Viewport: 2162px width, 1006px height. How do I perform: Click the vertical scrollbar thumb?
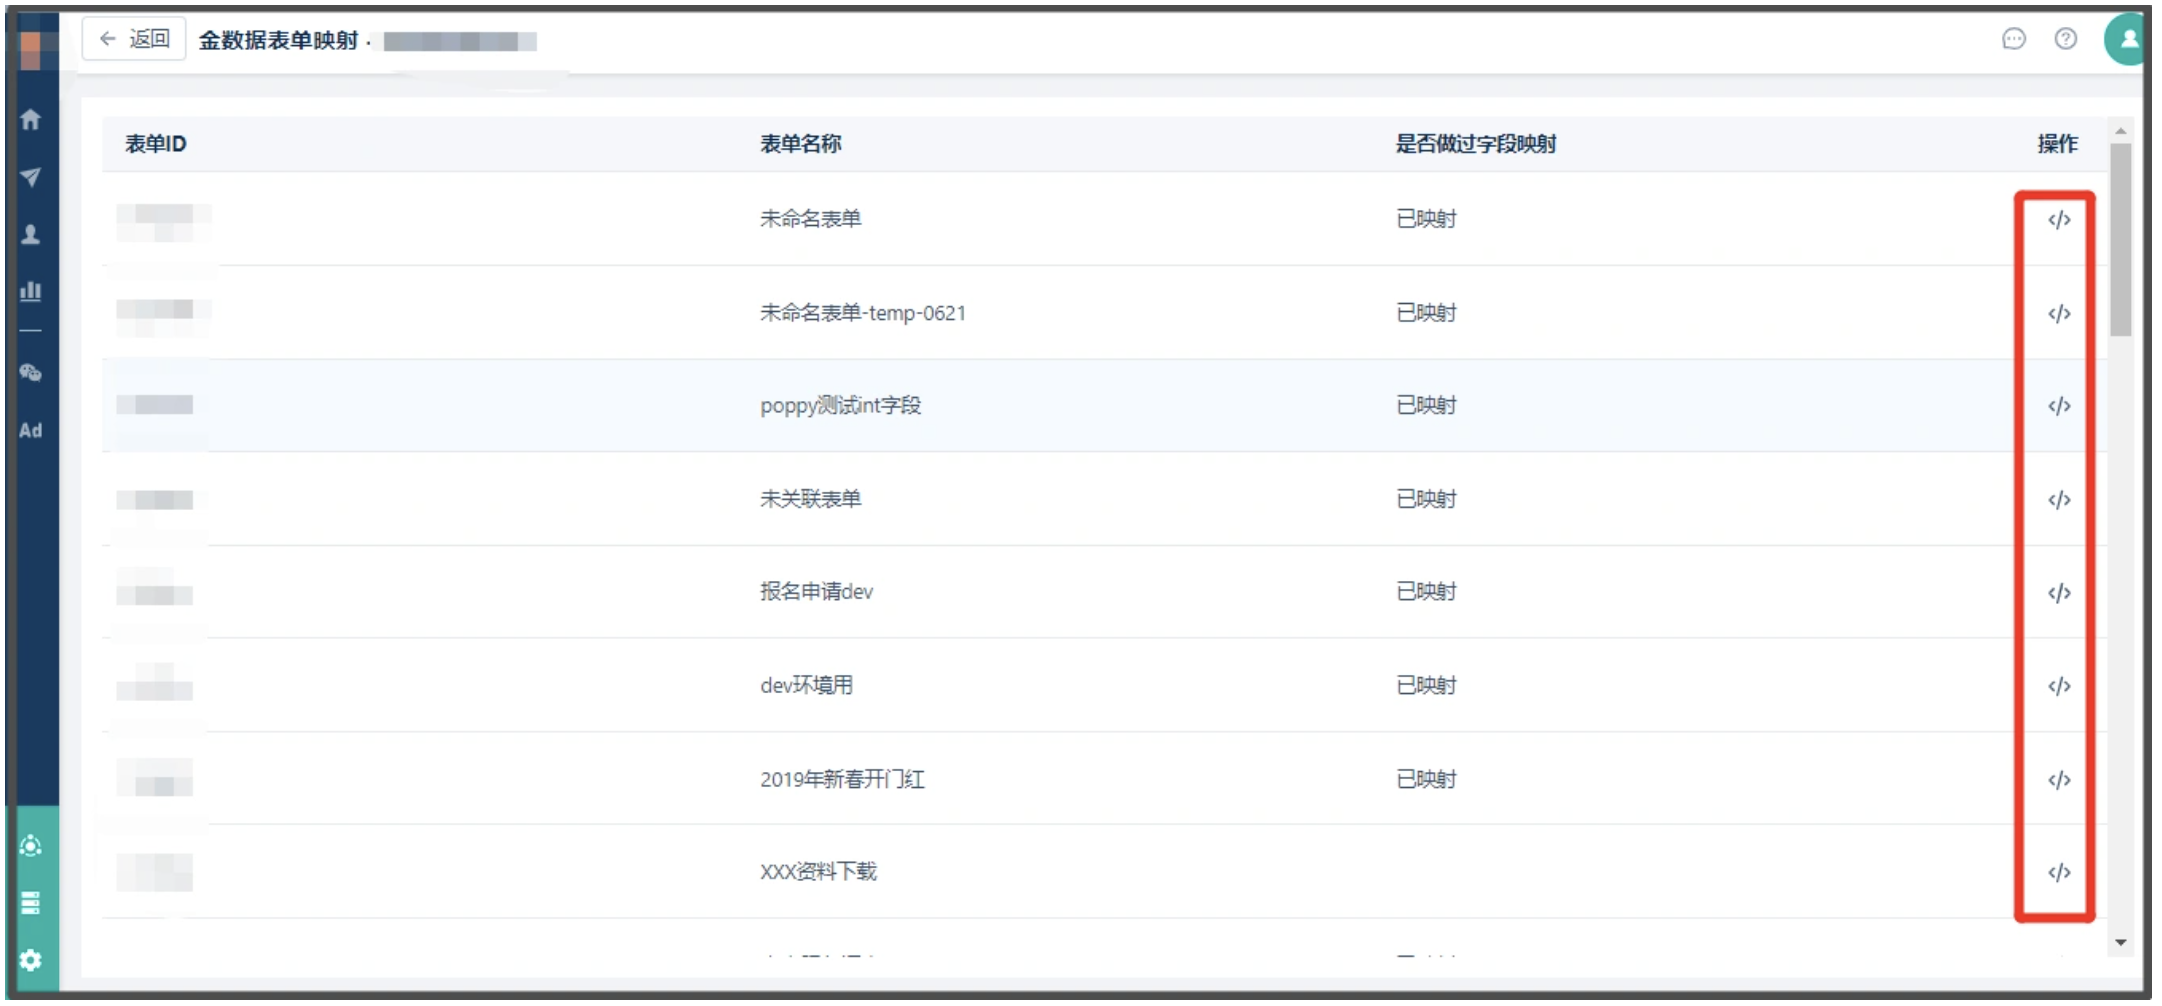tap(2120, 240)
